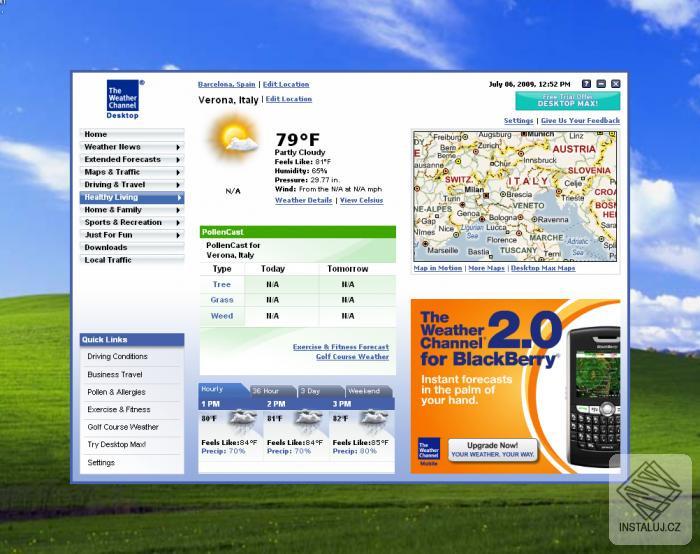Screen dimensions: 700x554
Task: Click the Weather Channel Mobile logo in ad
Action: [429, 451]
